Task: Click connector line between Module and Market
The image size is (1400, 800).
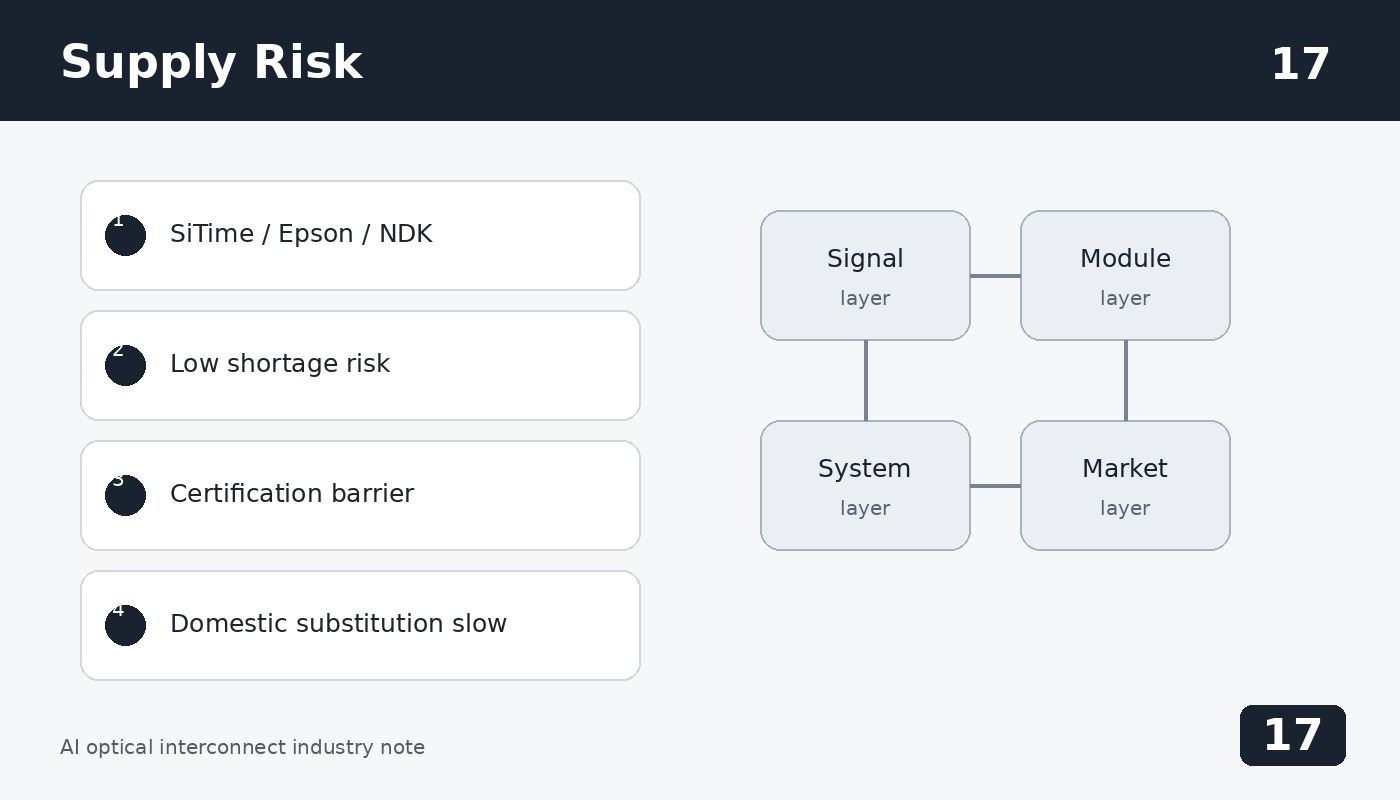Action: [1126, 380]
